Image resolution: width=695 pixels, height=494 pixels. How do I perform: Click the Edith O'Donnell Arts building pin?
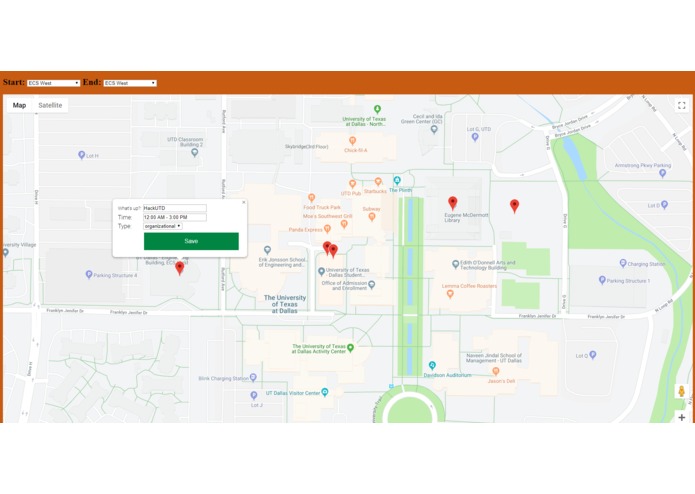[x=455, y=264]
